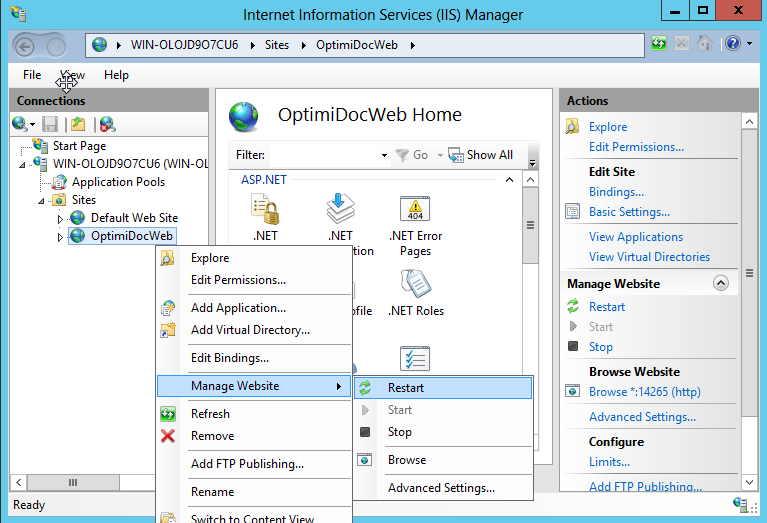Open the .NET Roles feature icon
Screen dimensions: 767x523
click(x=415, y=285)
